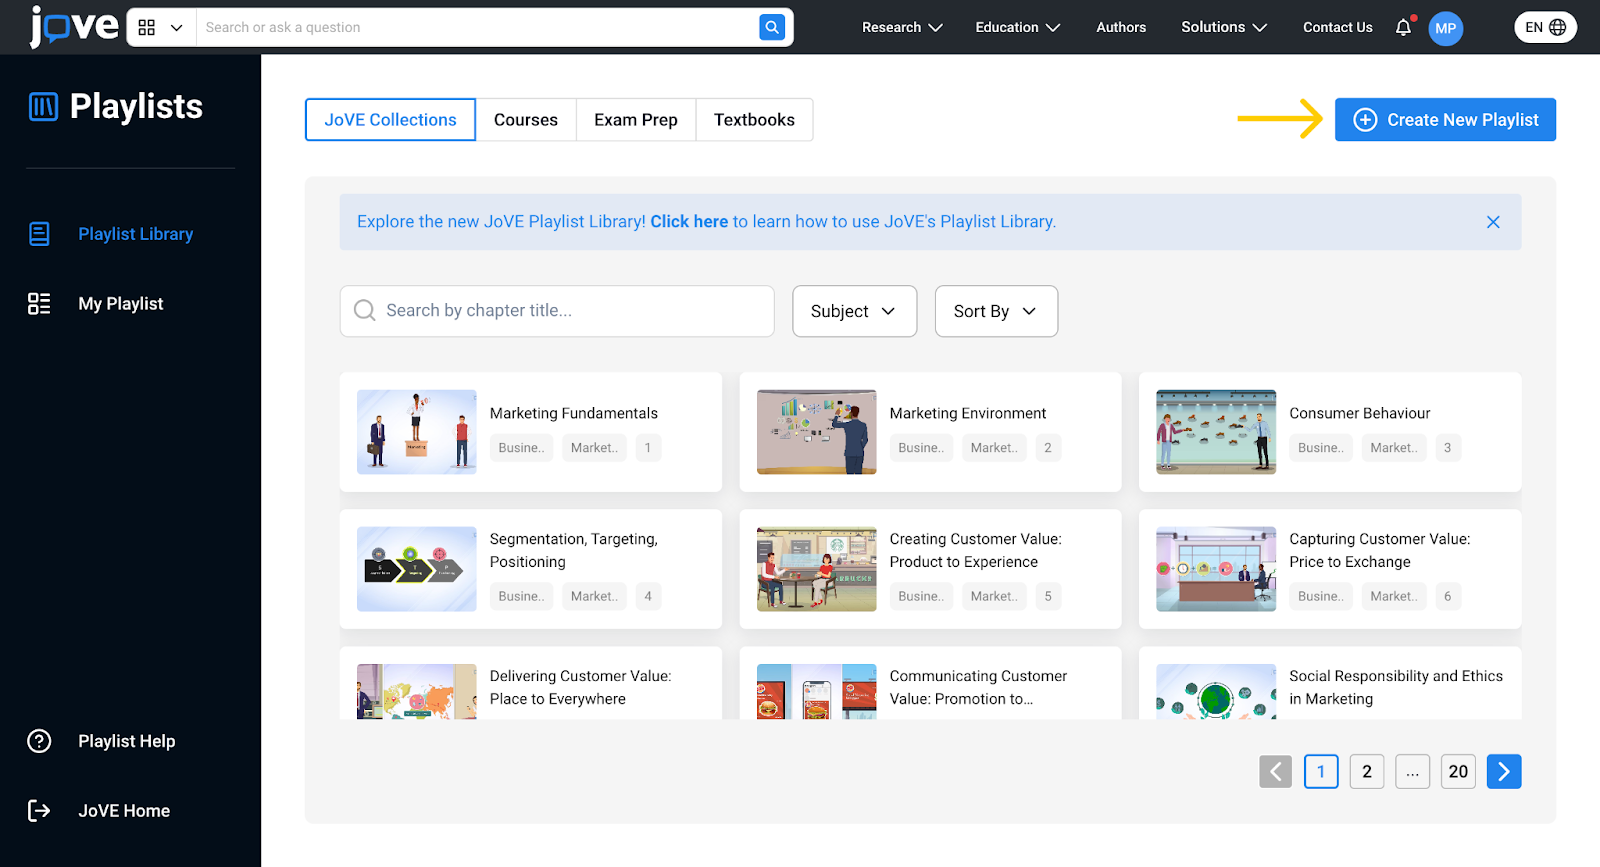Go to next page with right arrow

click(1504, 771)
